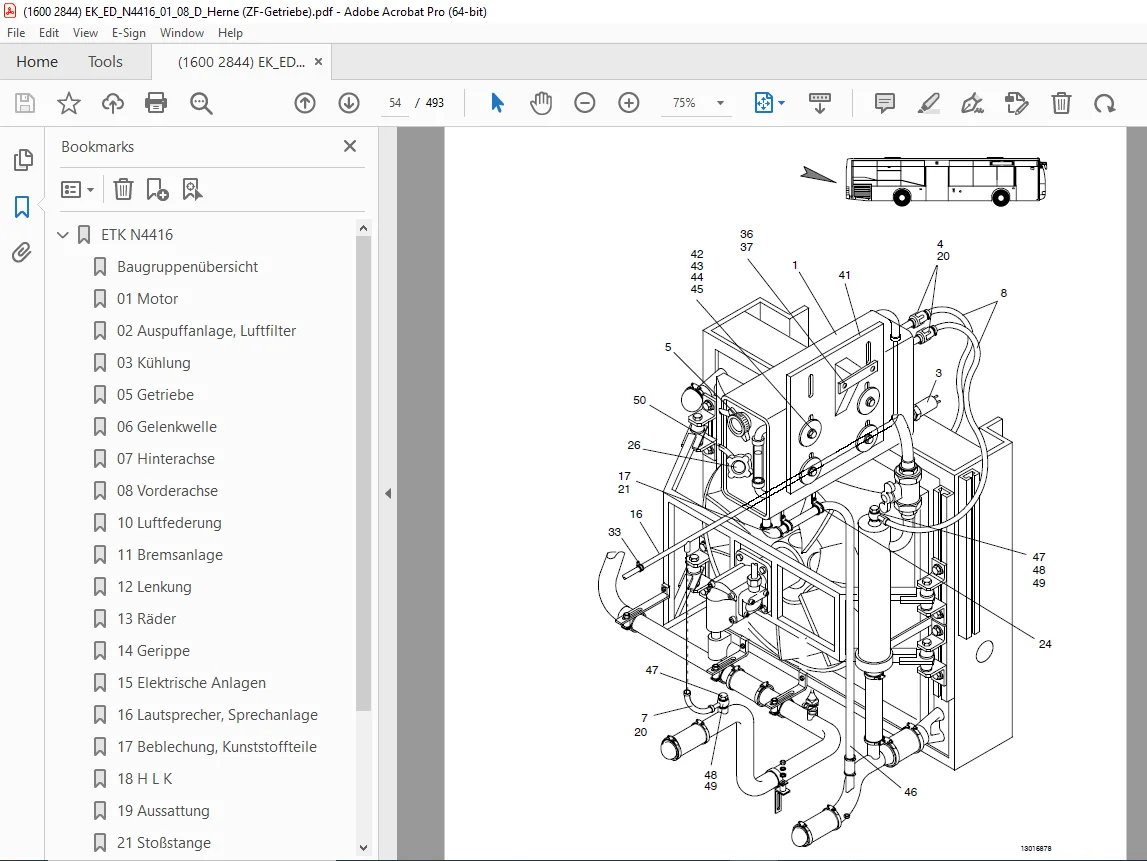
Task: Open the File menu
Action: tap(16, 33)
